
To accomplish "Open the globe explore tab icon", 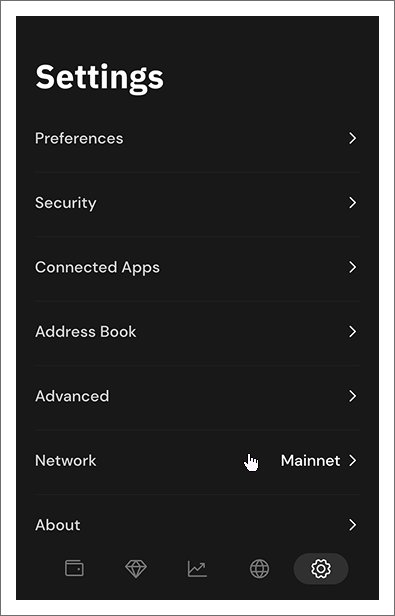I will [259, 568].
